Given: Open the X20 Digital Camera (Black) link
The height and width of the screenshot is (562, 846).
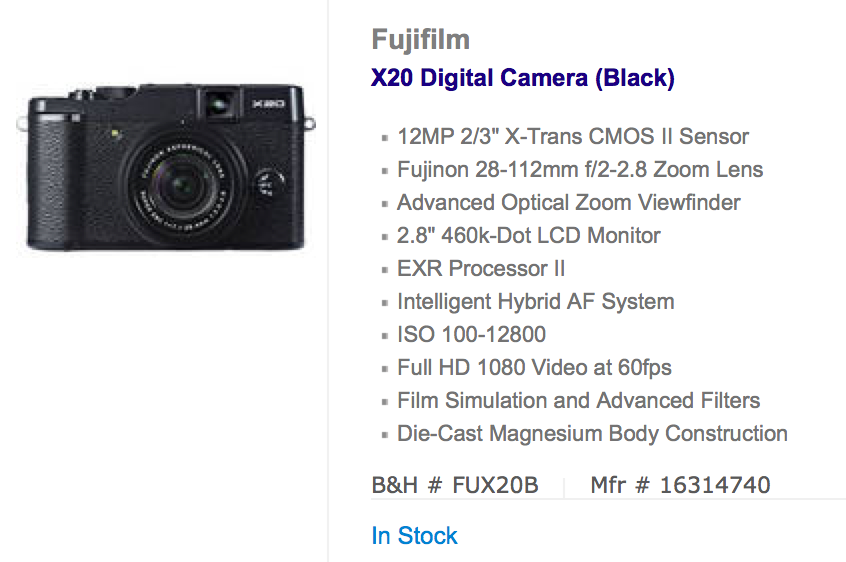Looking at the screenshot, I should (523, 78).
